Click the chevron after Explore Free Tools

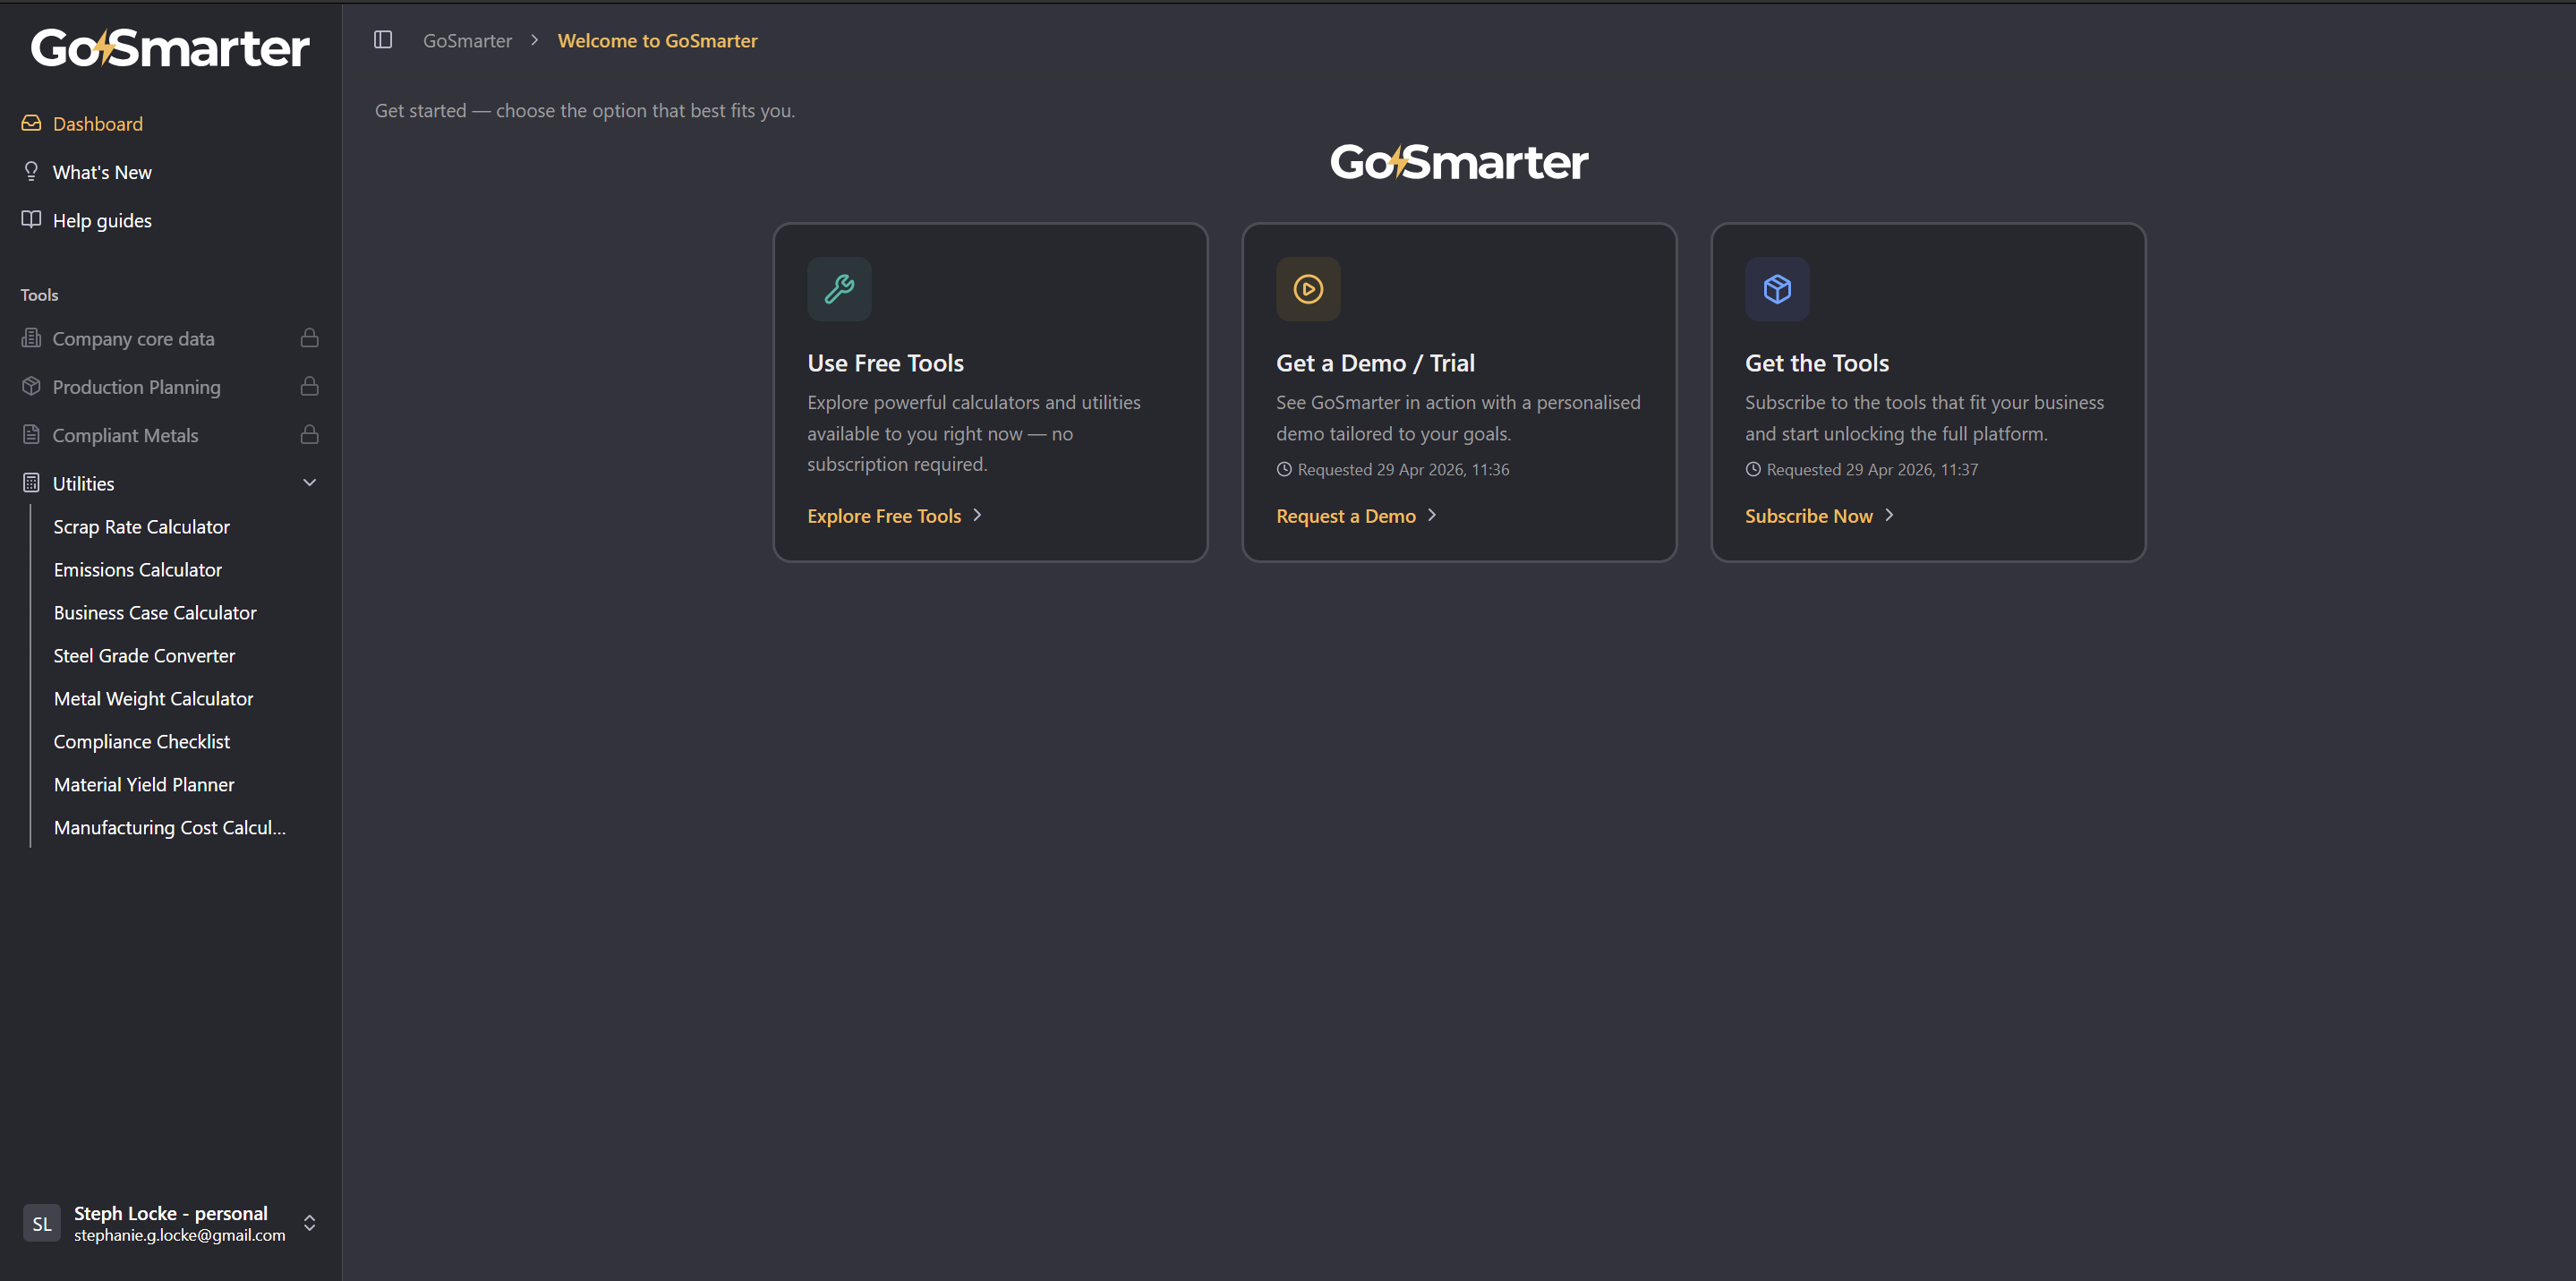pyautogui.click(x=977, y=515)
